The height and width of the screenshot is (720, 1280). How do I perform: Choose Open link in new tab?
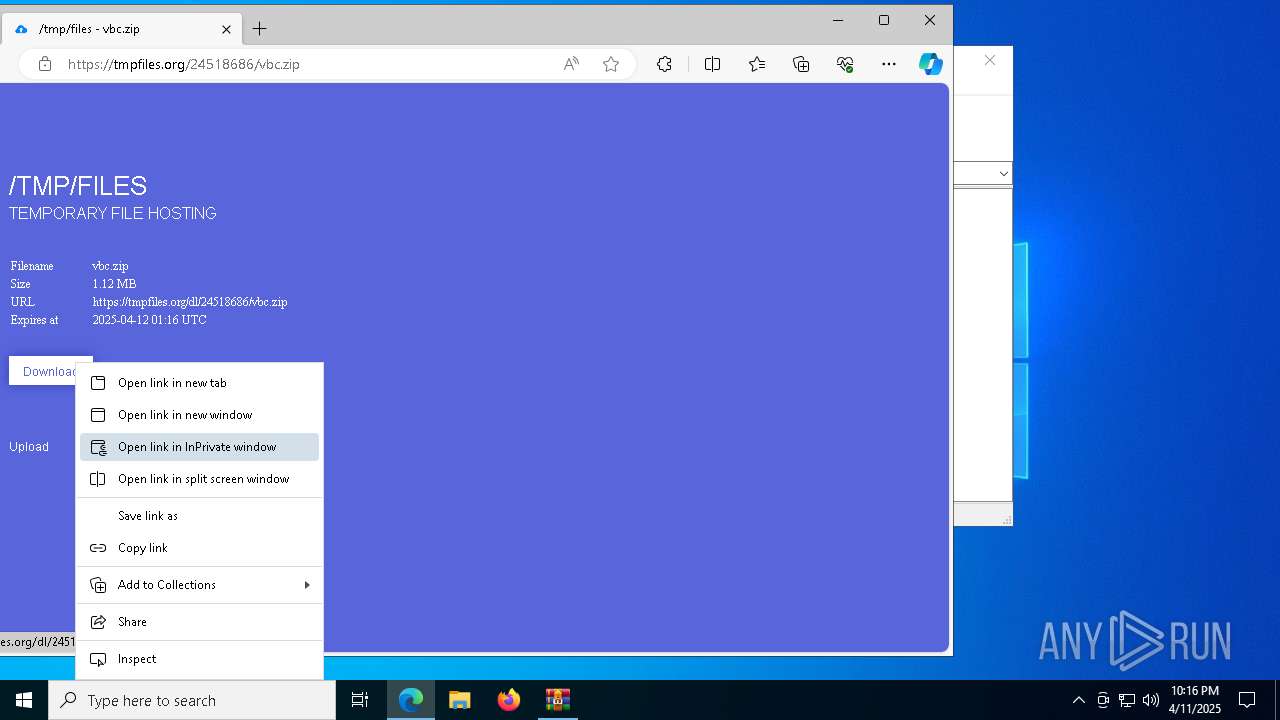coord(199,383)
